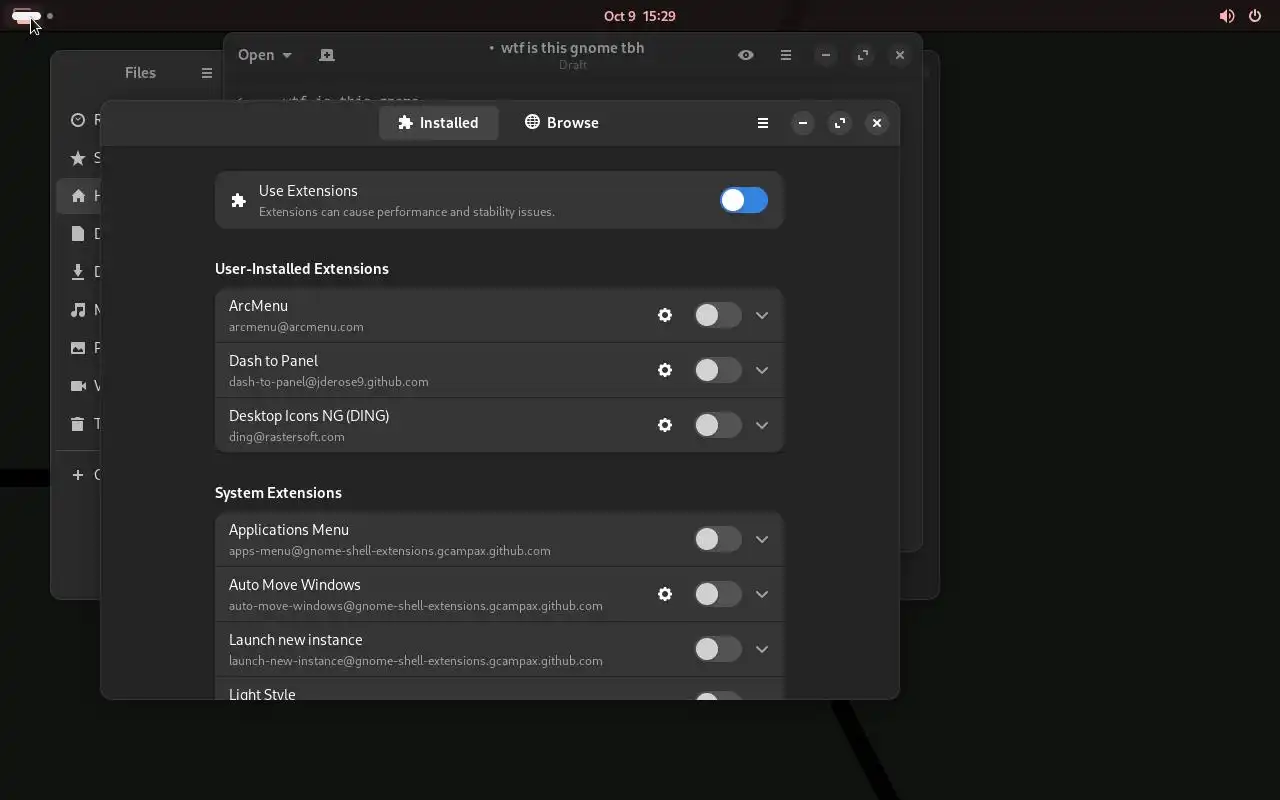The image size is (1280, 800).
Task: Open the text editor hamburger menu
Action: pyautogui.click(x=786, y=55)
